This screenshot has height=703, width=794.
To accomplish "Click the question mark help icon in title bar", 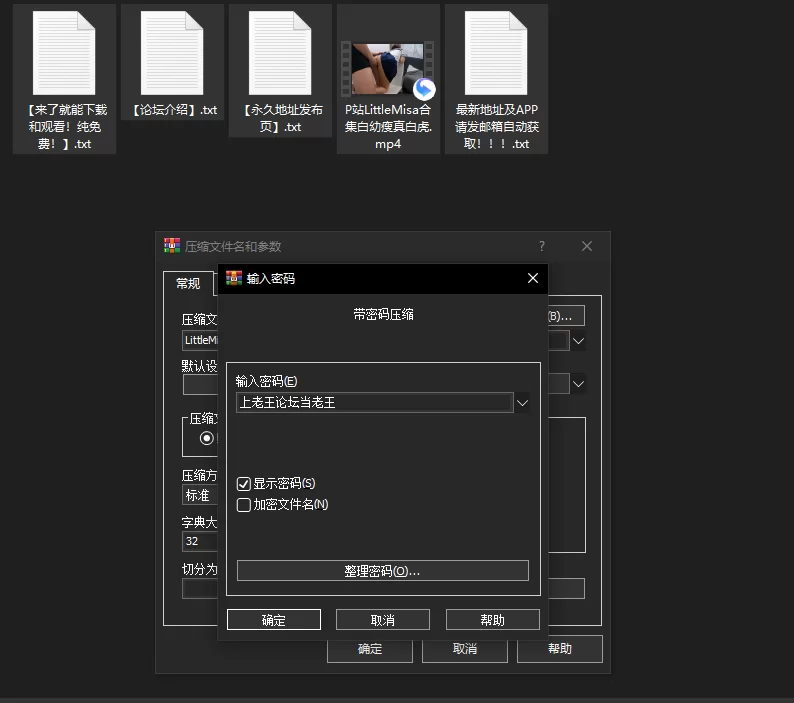I will 542,246.
